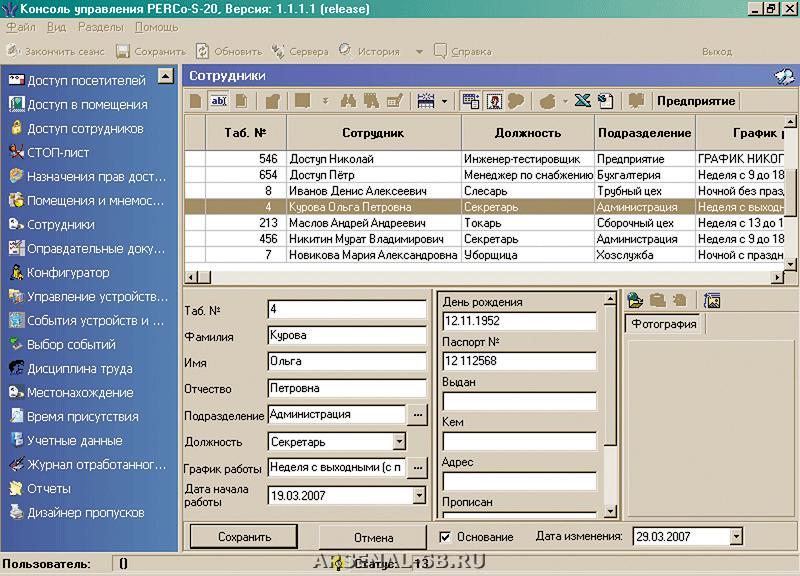This screenshot has width=800, height=576.
Task: Open 'Дизайнер пропусков' in sidebar
Action: pyautogui.click(x=85, y=513)
